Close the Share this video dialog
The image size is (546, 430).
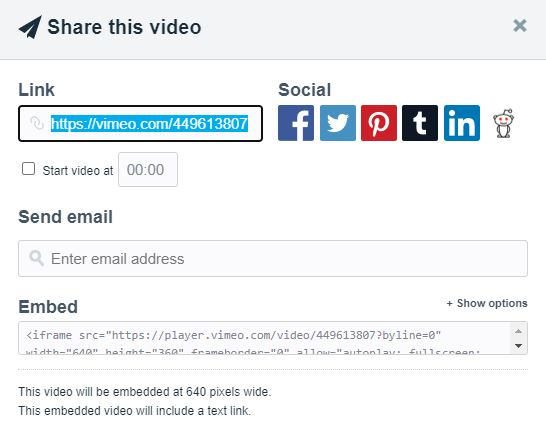coord(520,25)
